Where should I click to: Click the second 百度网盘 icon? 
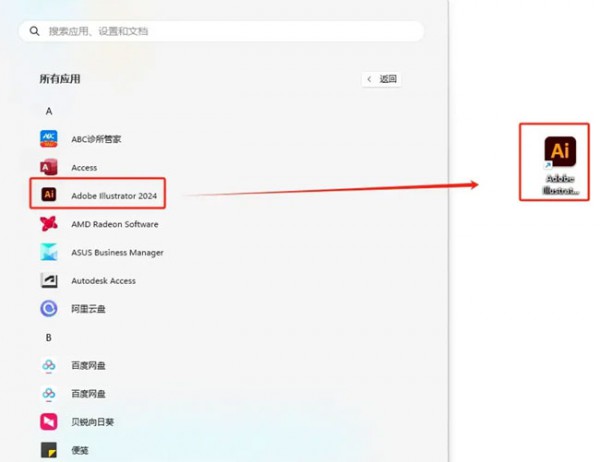pyautogui.click(x=49, y=394)
